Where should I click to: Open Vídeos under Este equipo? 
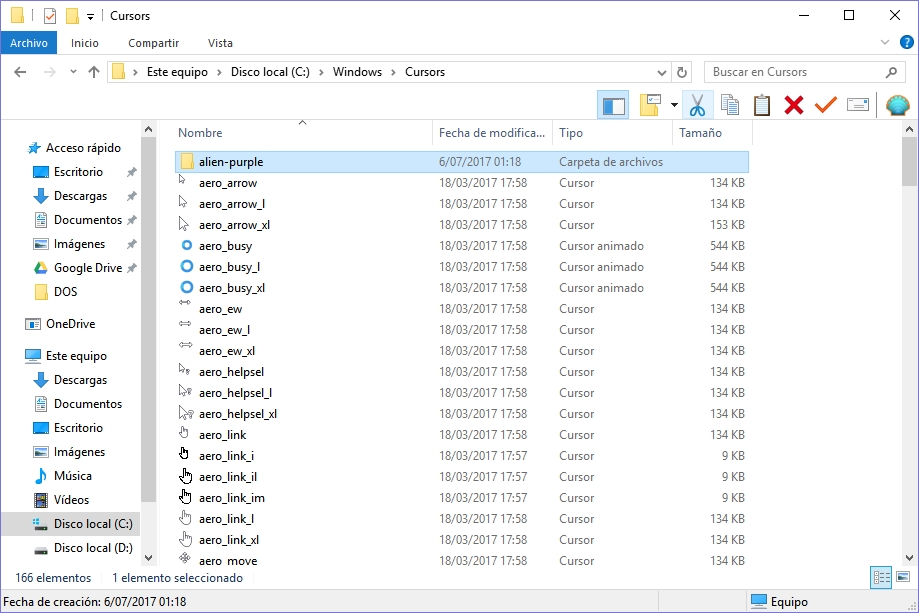pyautogui.click(x=72, y=500)
